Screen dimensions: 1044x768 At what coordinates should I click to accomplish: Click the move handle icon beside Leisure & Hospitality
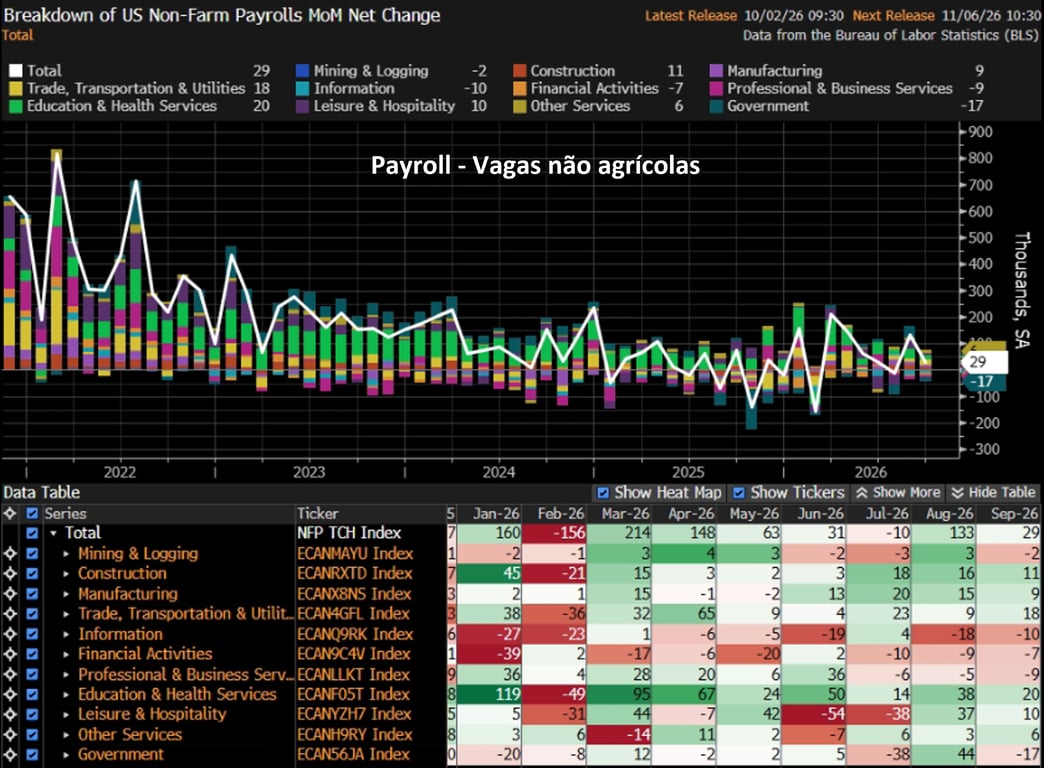pyautogui.click(x=10, y=714)
